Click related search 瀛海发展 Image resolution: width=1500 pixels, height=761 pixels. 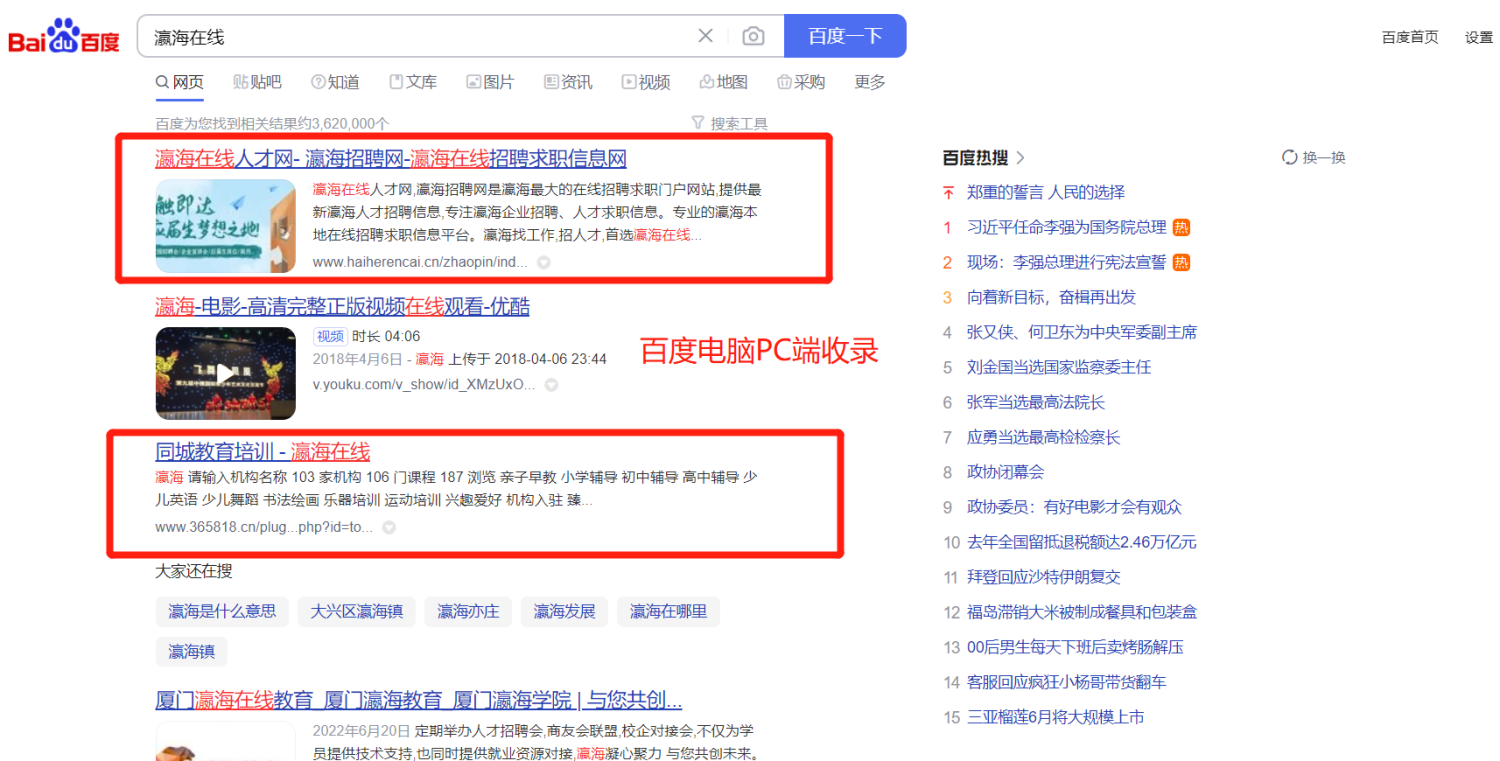[x=564, y=611]
